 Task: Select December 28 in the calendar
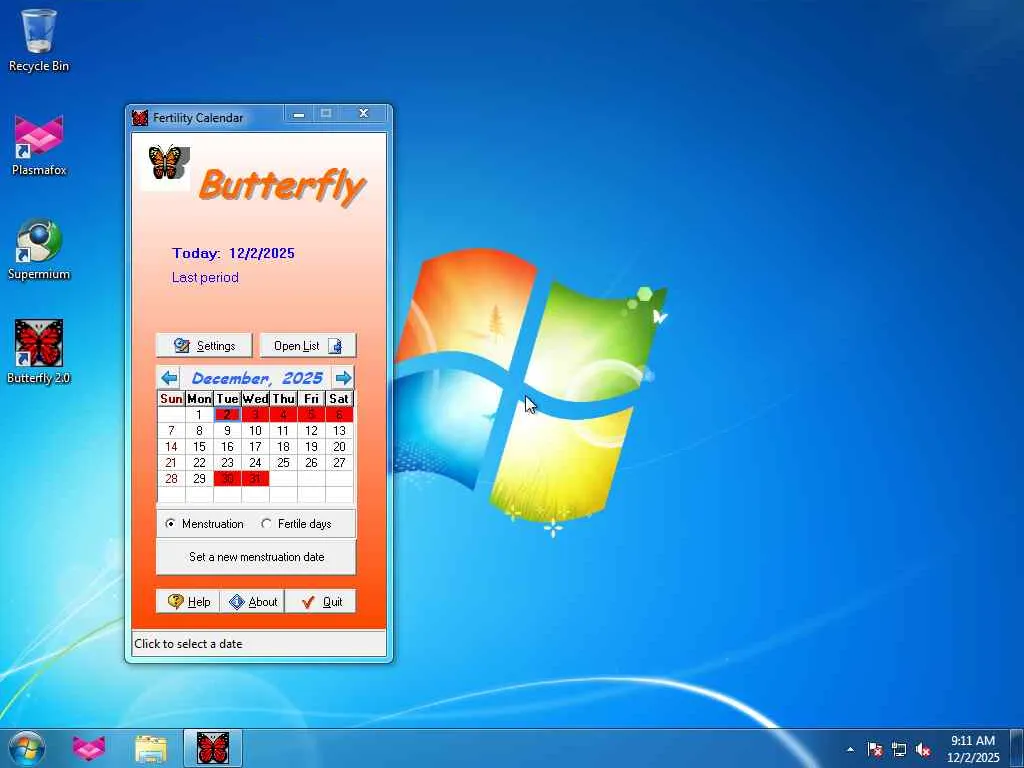[171, 479]
